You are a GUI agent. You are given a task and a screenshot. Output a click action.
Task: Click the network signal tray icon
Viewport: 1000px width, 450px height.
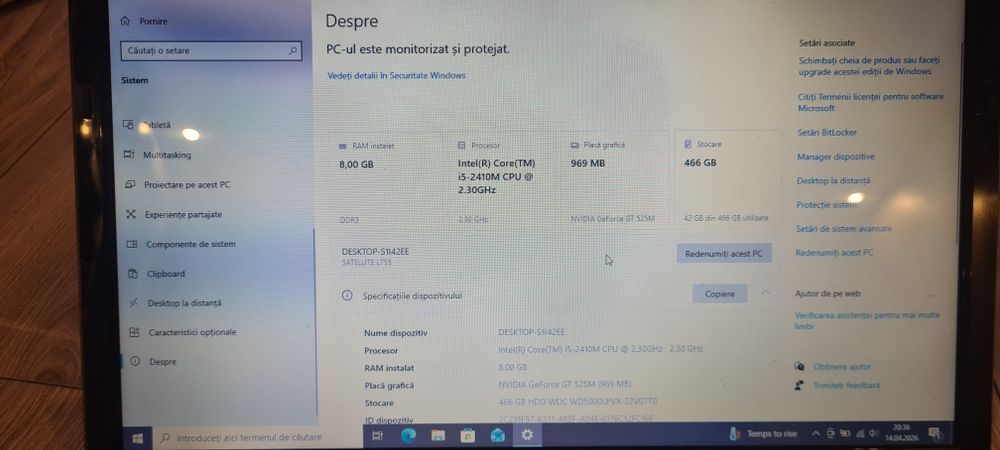(859, 433)
